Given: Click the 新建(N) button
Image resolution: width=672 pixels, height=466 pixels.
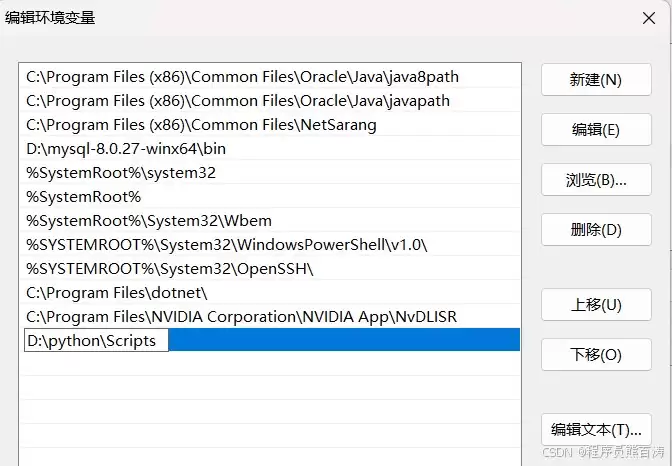Looking at the screenshot, I should (x=596, y=80).
